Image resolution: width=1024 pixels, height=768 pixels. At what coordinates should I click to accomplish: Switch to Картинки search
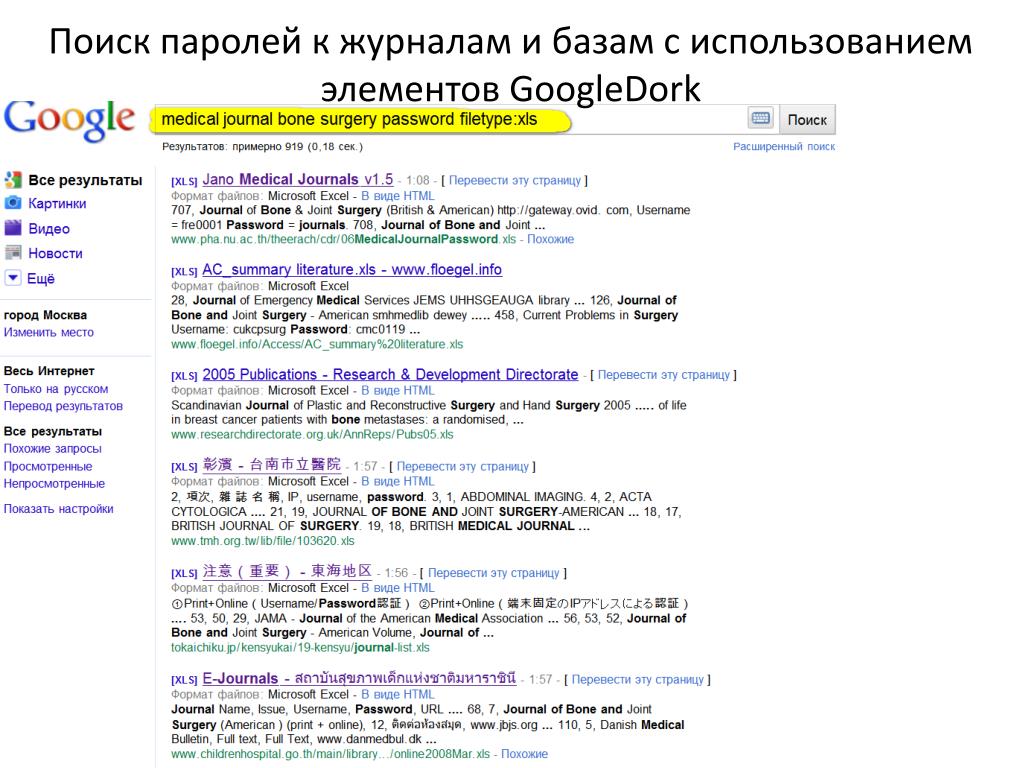tap(57, 204)
